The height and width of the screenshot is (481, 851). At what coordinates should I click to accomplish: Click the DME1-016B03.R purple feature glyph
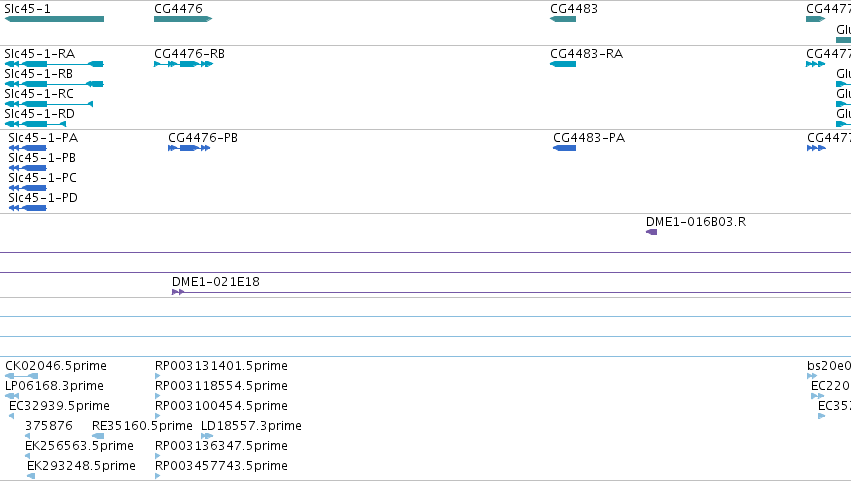[651, 232]
